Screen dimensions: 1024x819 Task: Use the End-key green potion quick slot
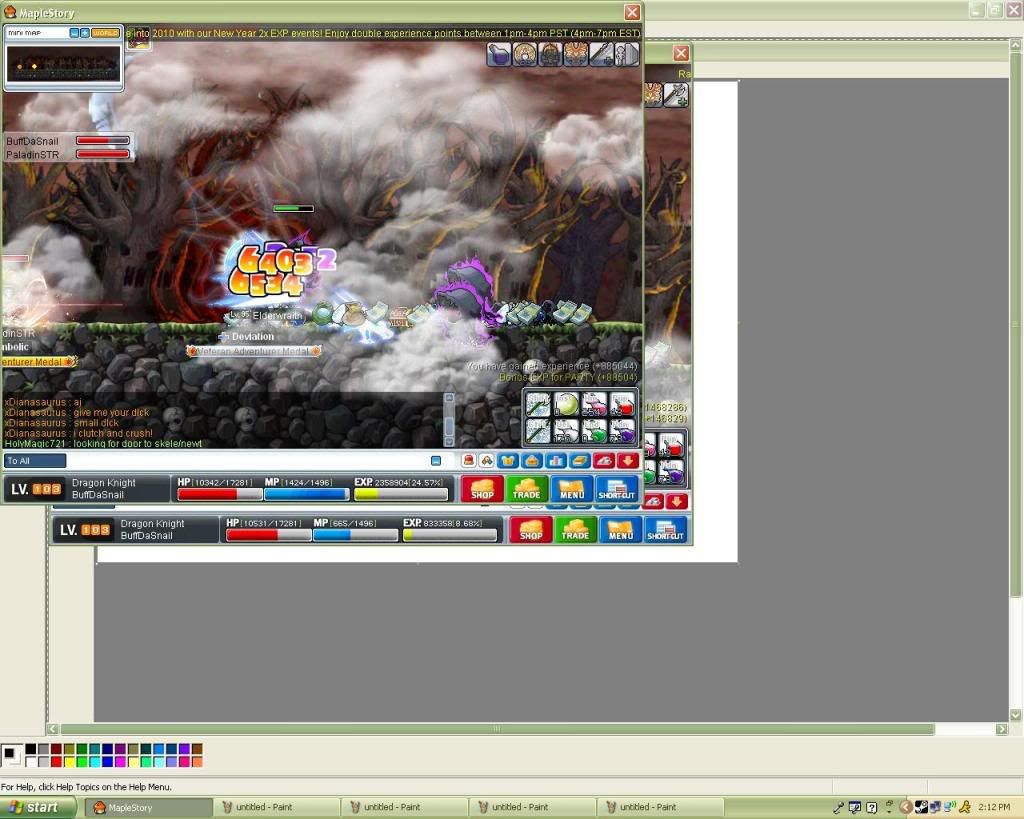click(594, 431)
